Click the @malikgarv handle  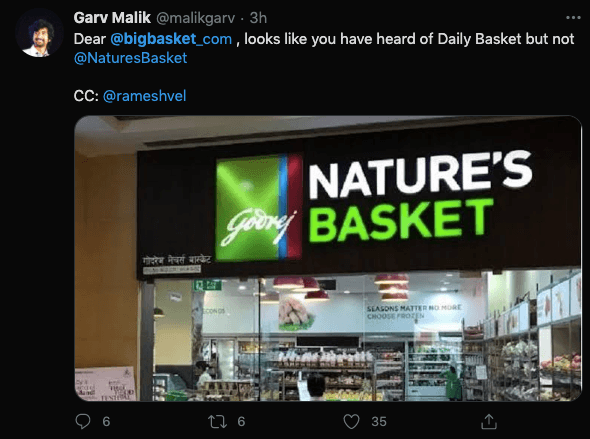point(195,18)
